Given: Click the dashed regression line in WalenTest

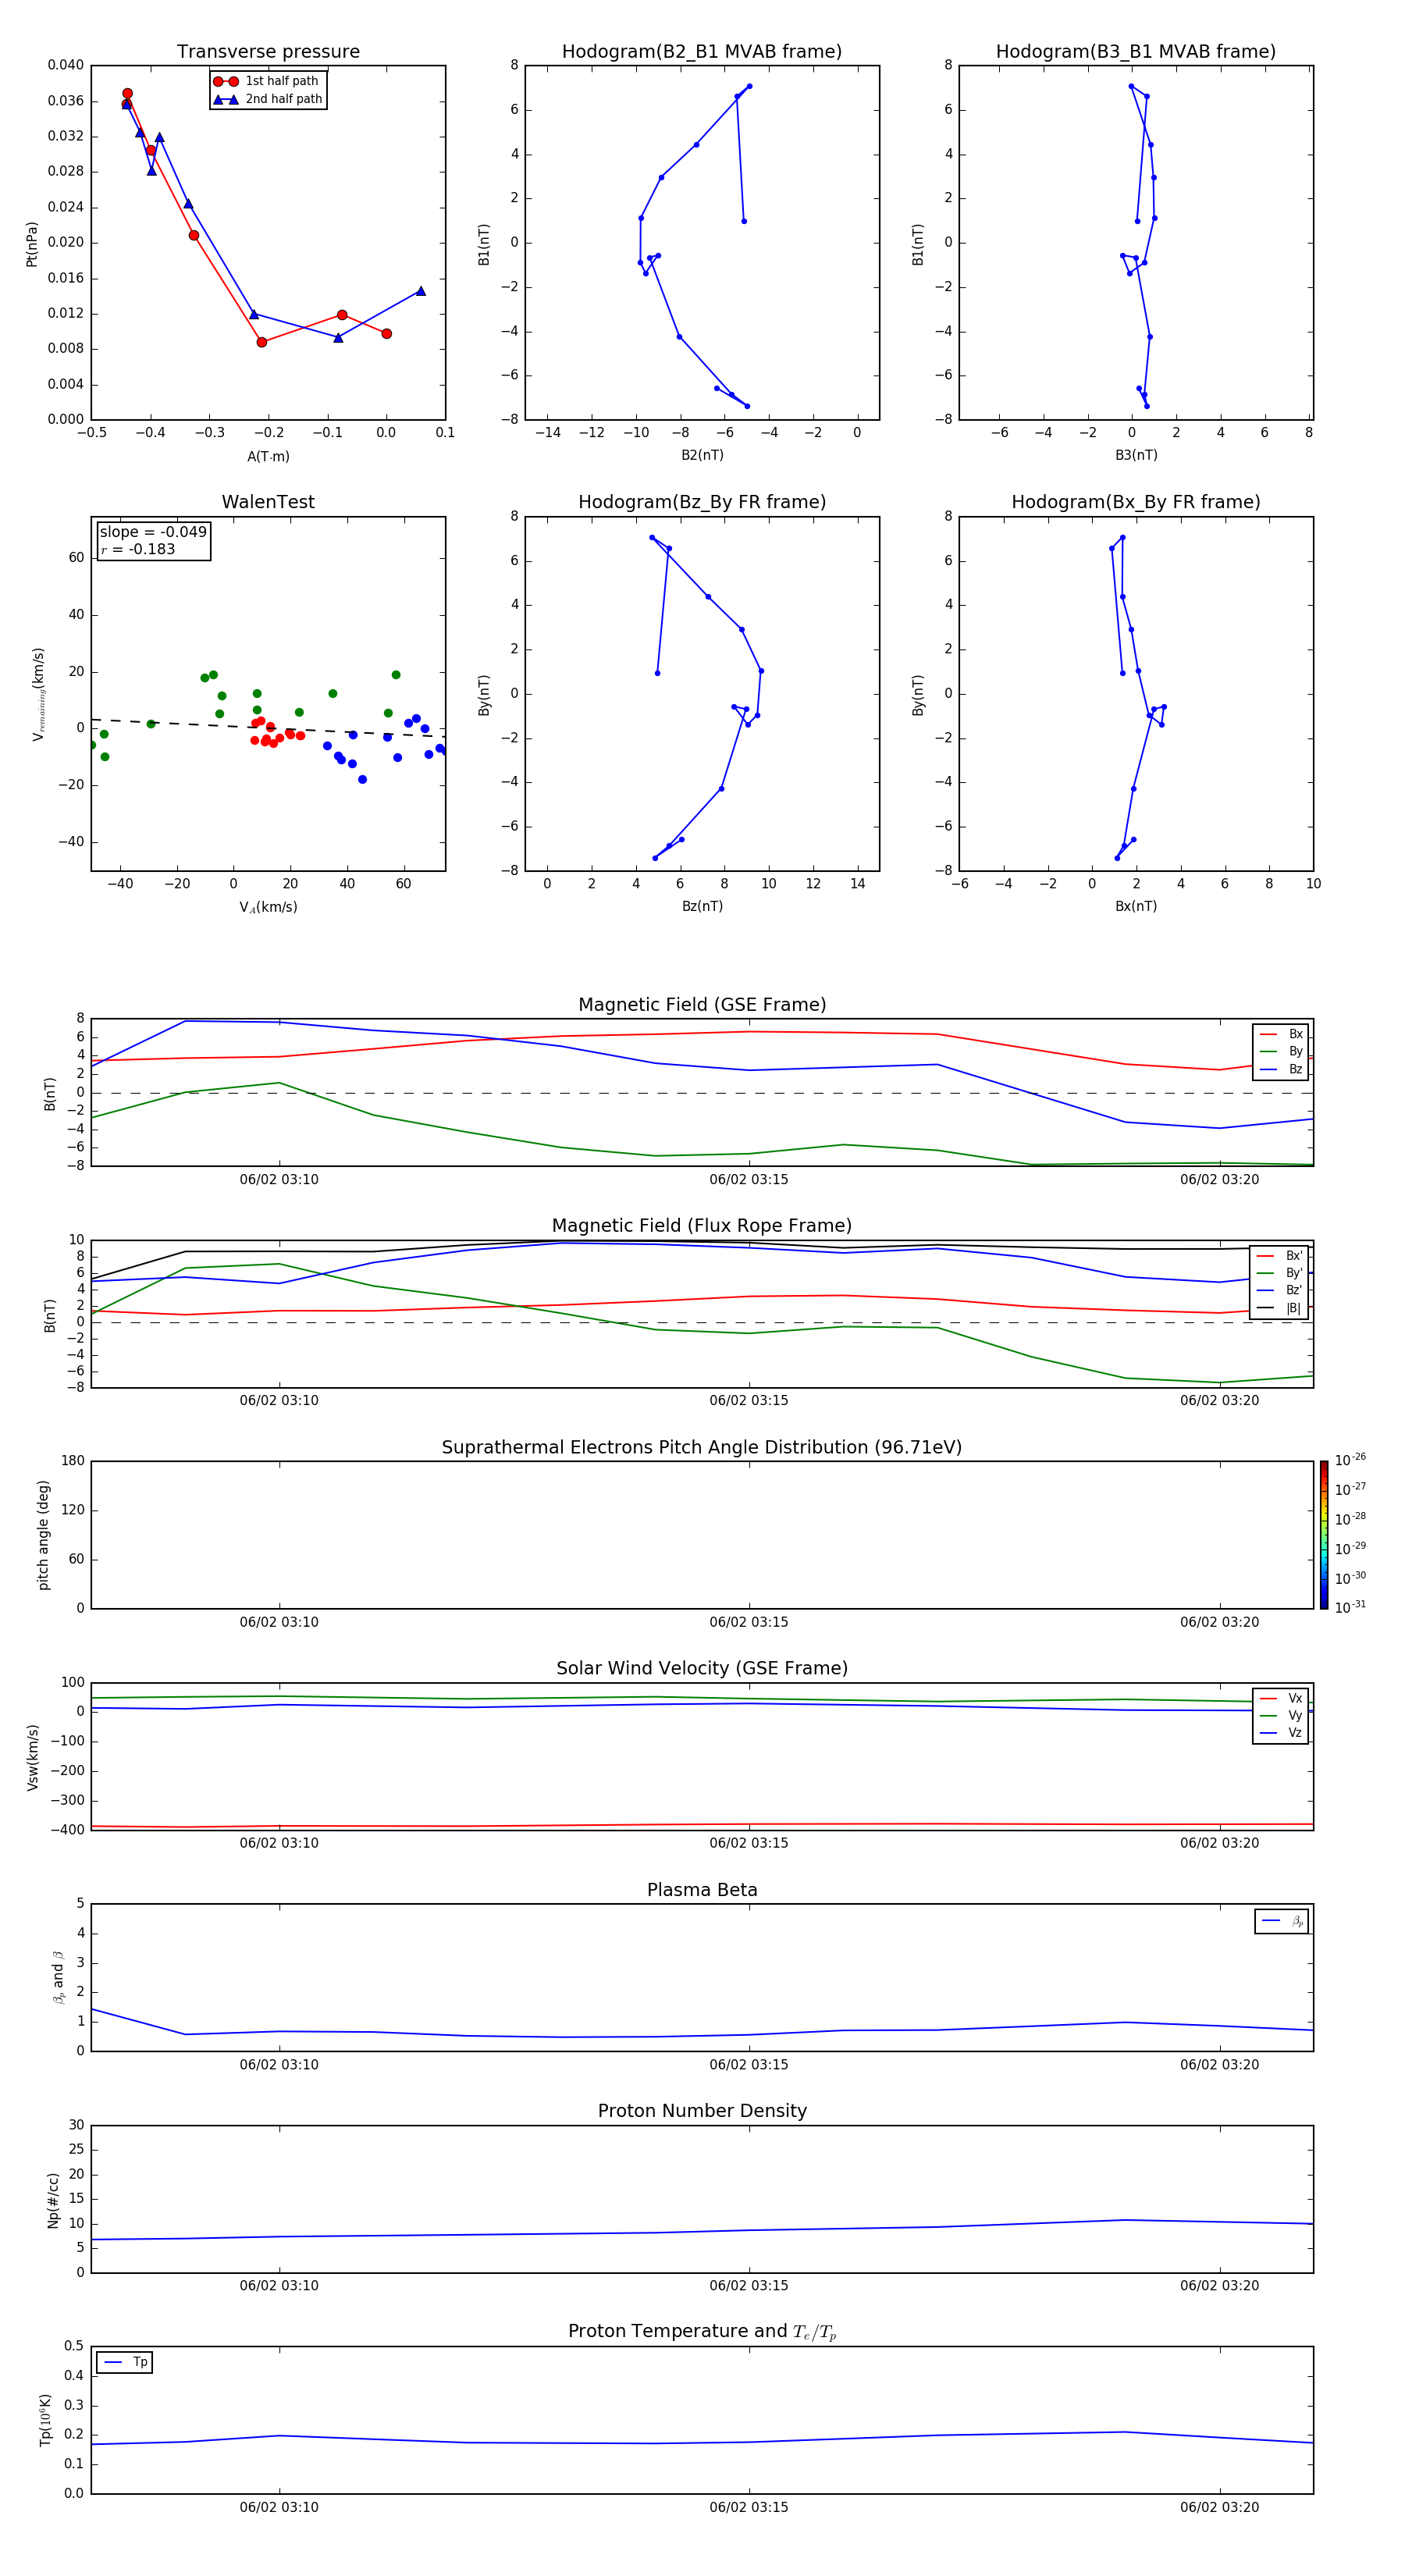Looking at the screenshot, I should tap(268, 727).
